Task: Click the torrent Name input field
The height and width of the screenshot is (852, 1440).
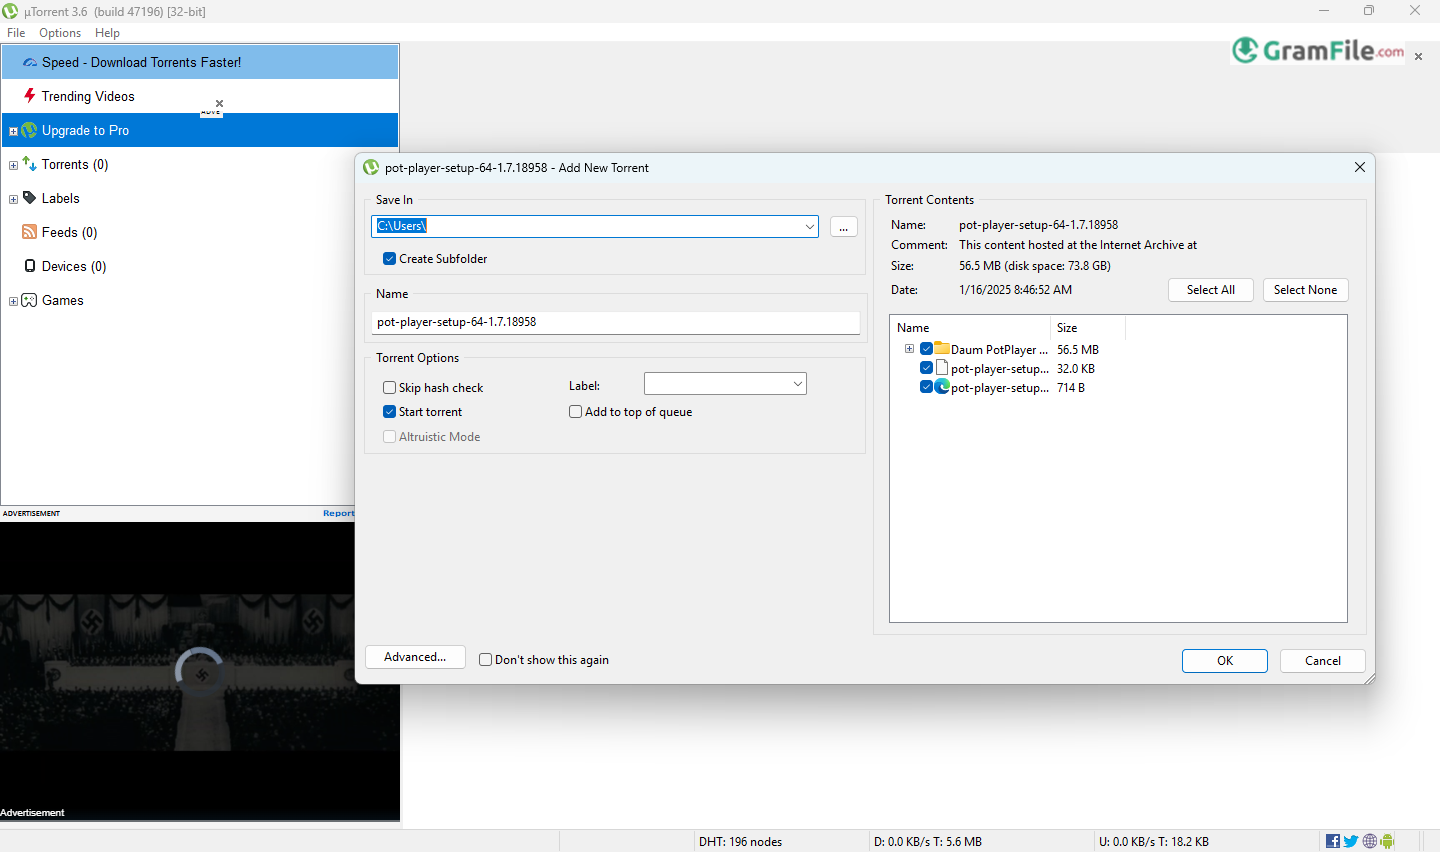Action: tap(616, 322)
